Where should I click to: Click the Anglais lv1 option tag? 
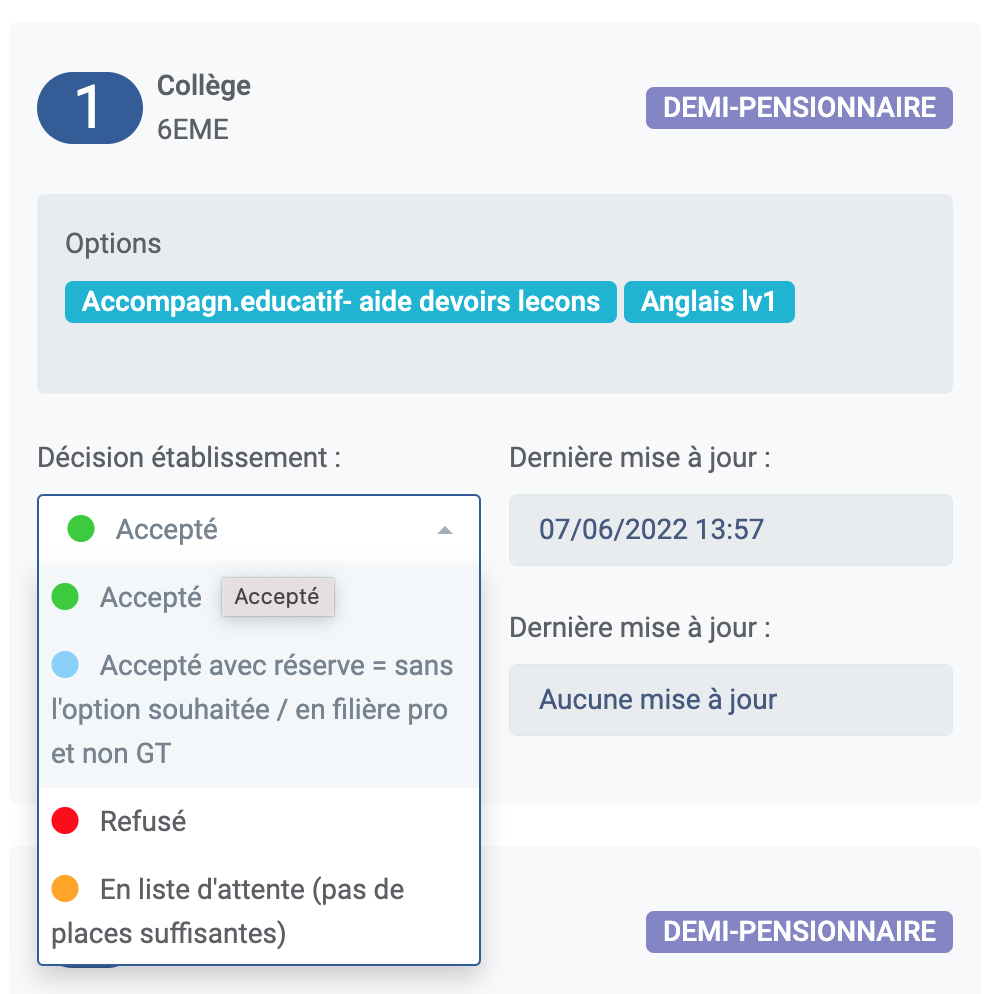point(709,302)
